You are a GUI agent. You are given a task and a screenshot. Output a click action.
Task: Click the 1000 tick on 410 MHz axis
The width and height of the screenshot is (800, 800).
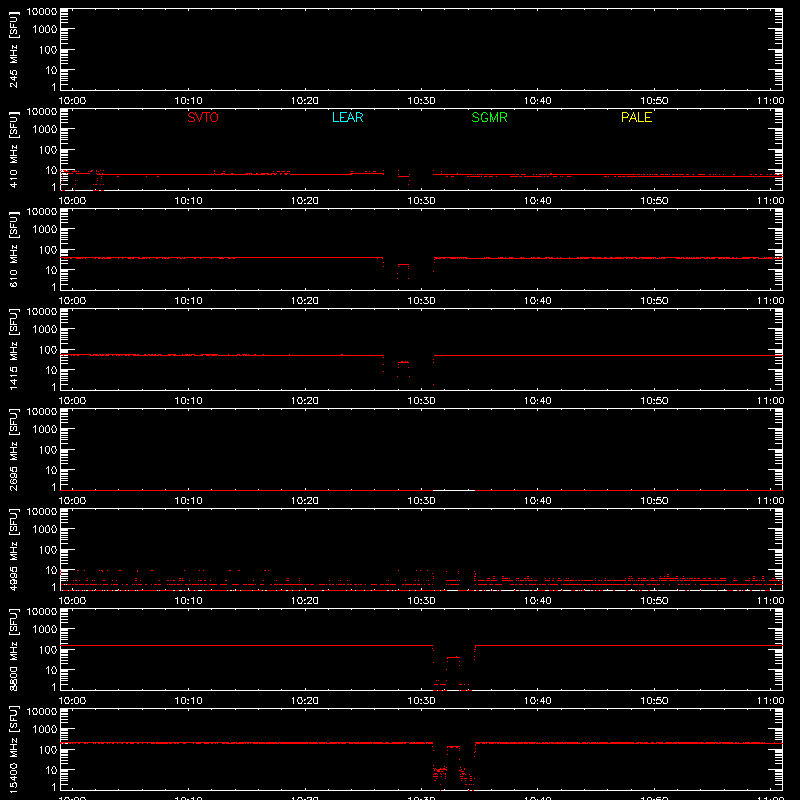point(45,130)
